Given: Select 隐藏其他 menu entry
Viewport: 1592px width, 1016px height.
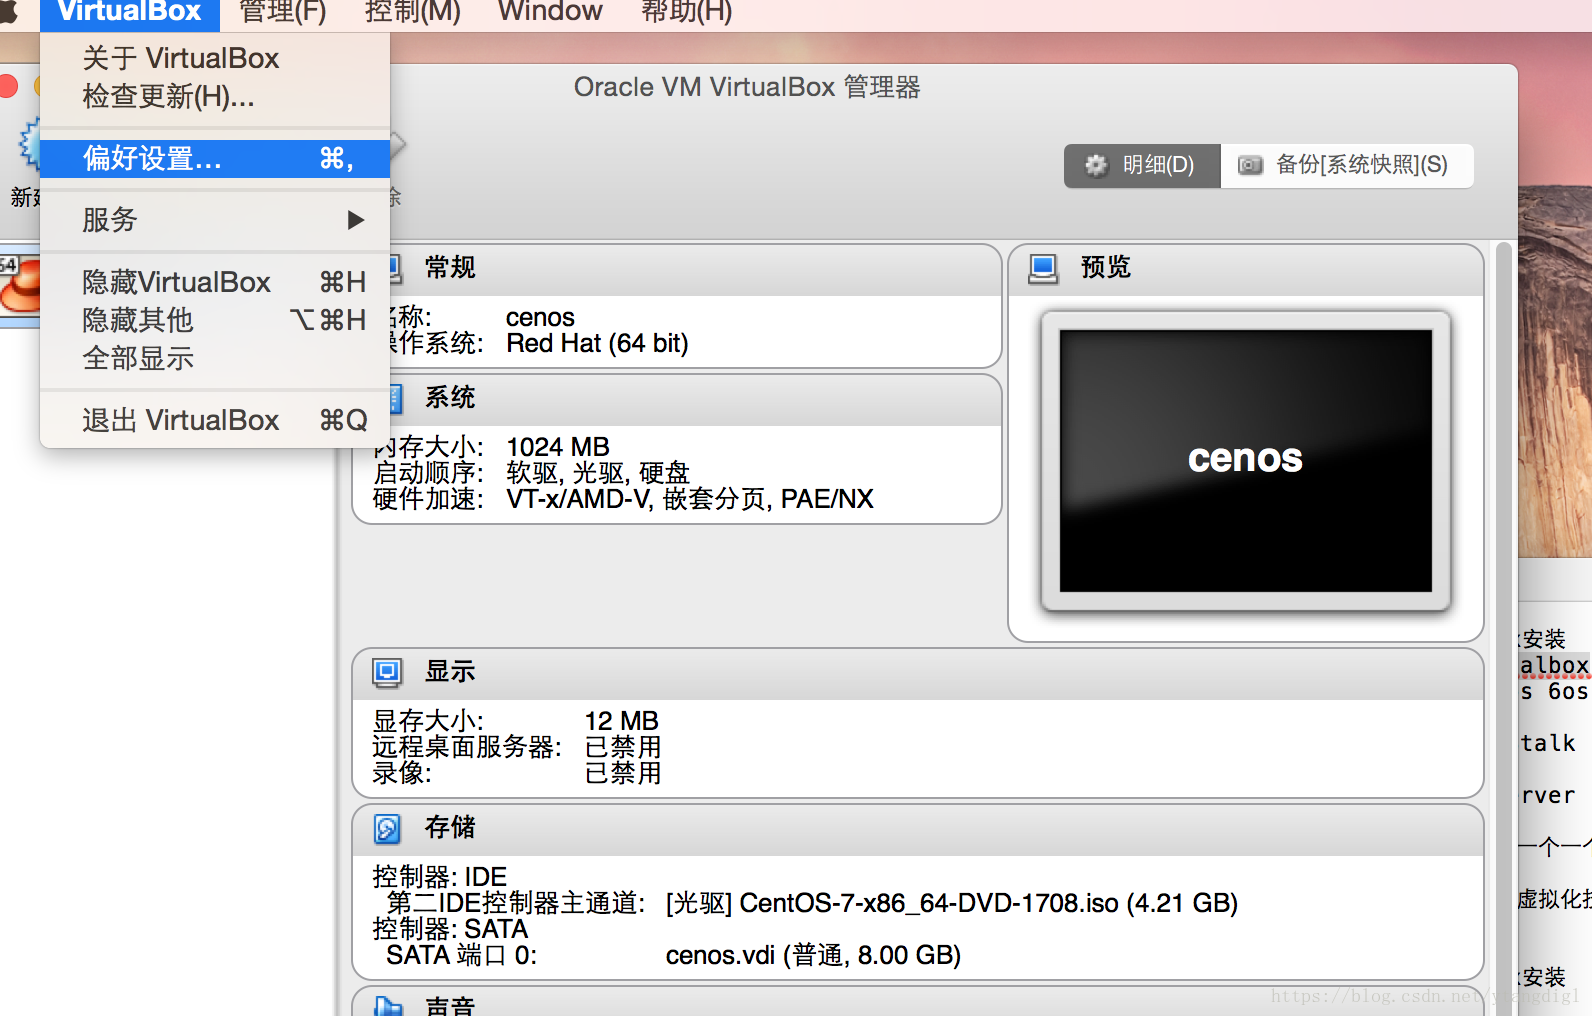Looking at the screenshot, I should (x=215, y=320).
